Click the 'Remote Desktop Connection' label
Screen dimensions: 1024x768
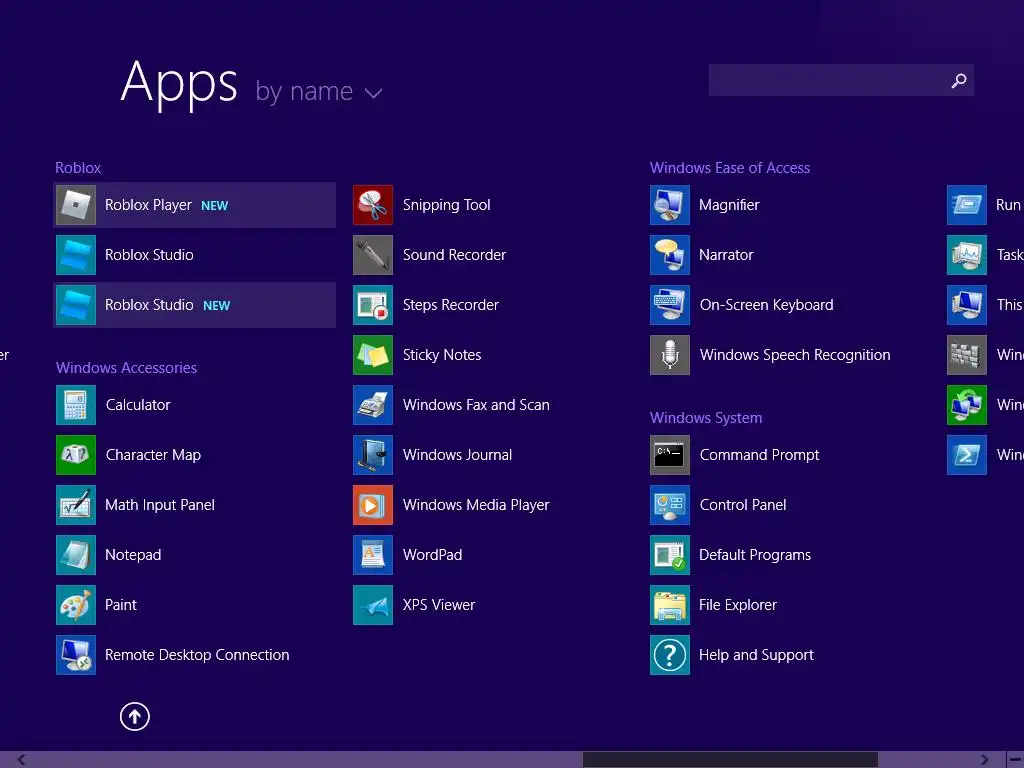click(197, 655)
